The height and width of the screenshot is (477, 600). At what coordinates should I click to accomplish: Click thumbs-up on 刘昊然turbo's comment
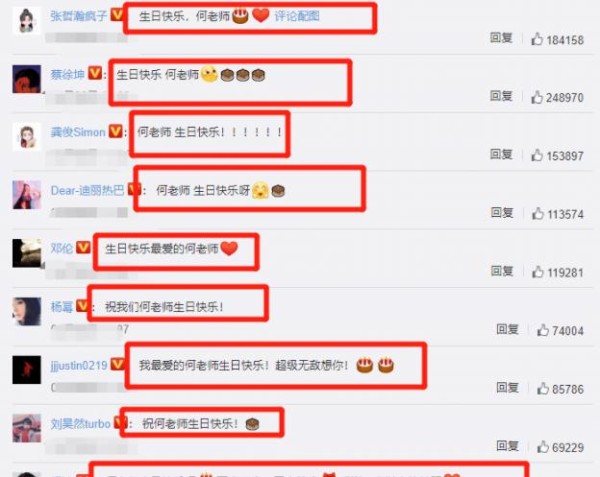coord(543,447)
